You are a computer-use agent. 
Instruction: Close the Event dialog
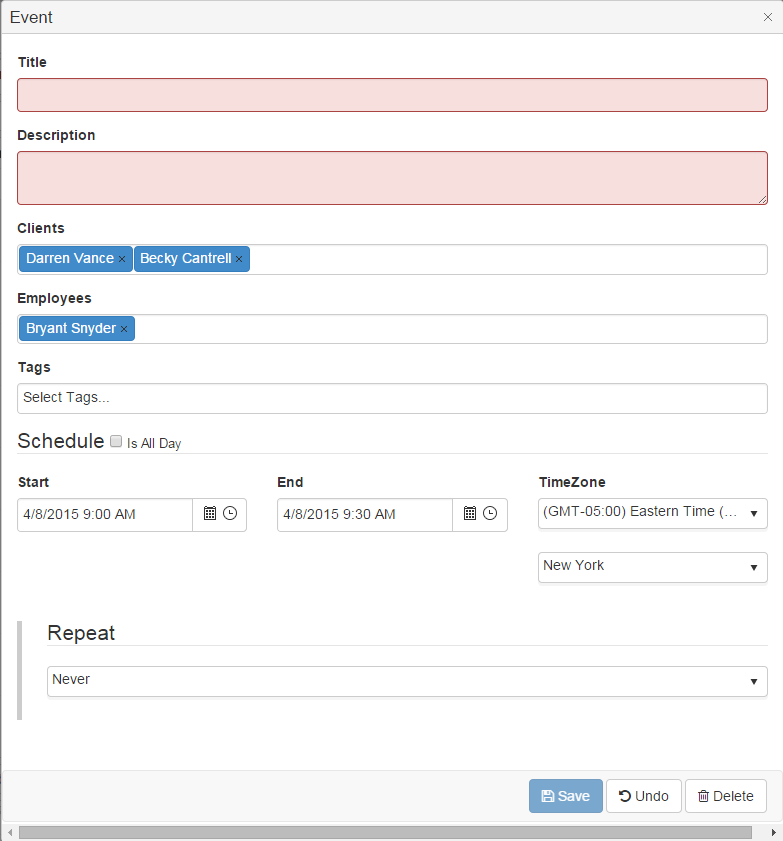tap(768, 17)
